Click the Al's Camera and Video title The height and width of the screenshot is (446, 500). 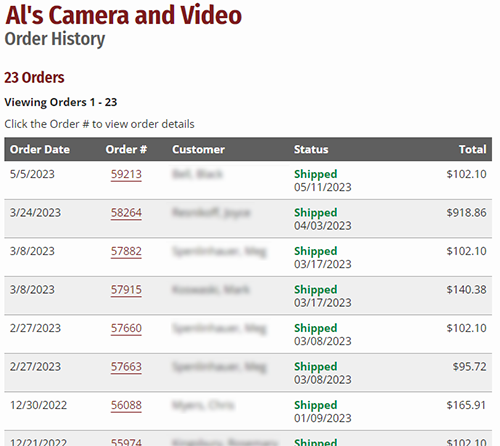point(123,15)
